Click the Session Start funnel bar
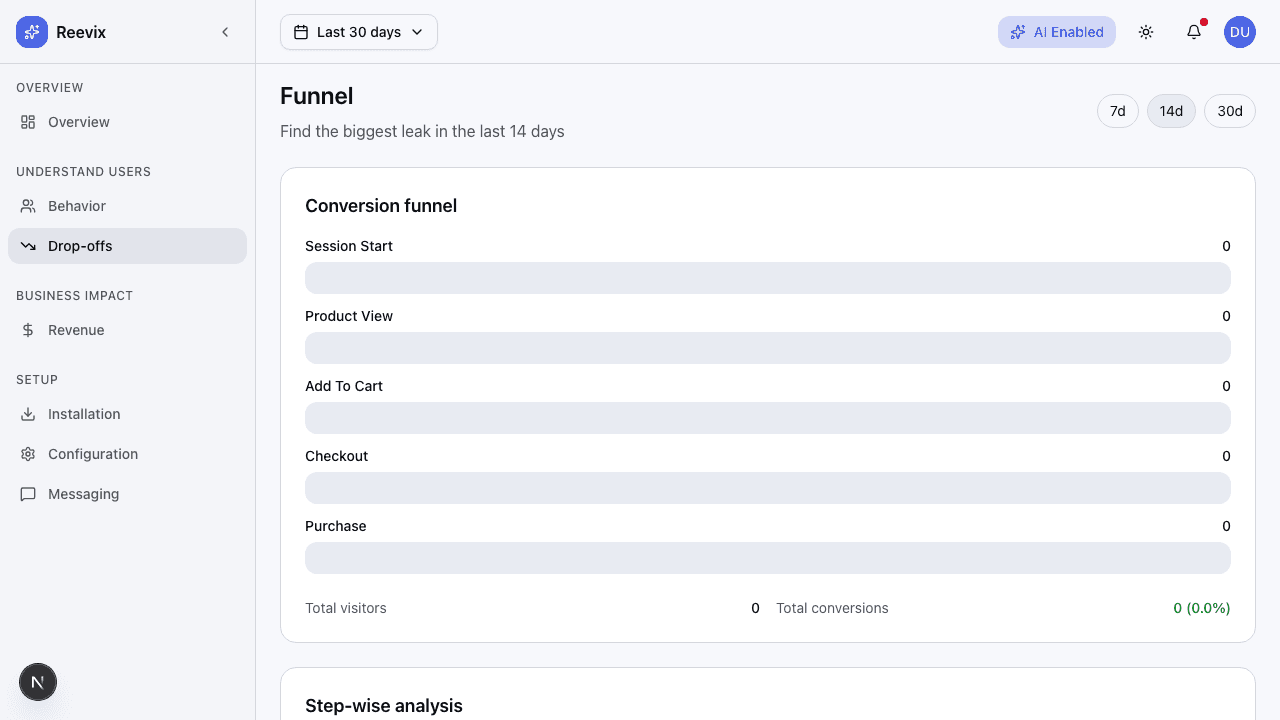 pos(768,278)
